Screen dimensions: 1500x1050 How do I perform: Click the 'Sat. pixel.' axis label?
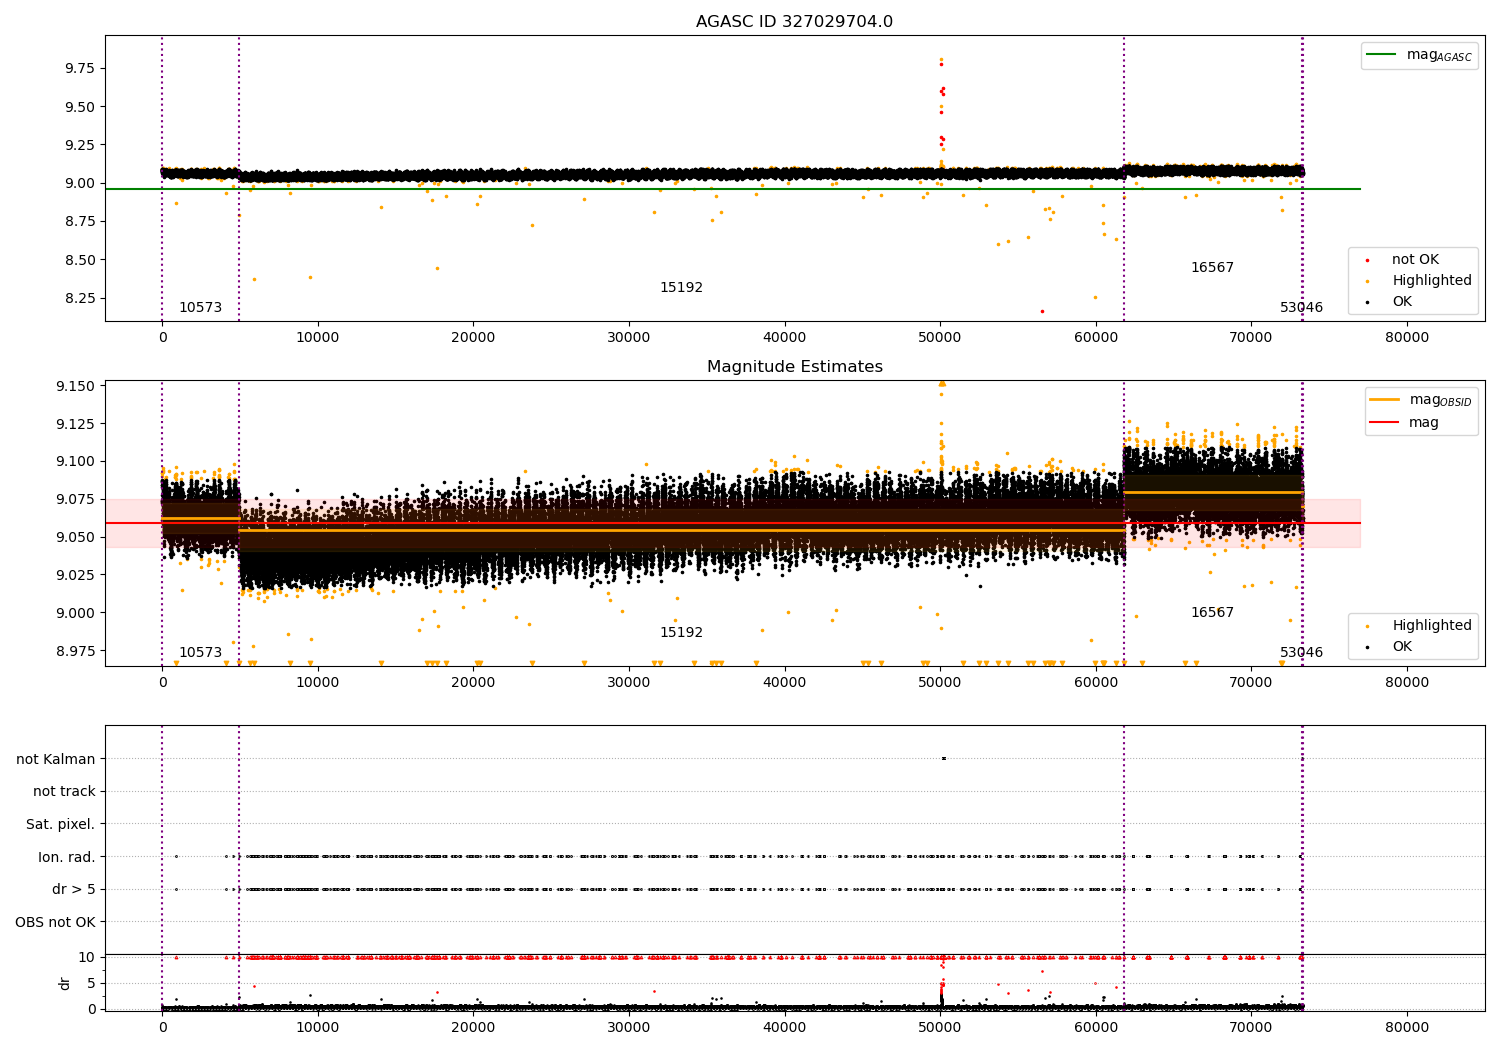pos(61,824)
